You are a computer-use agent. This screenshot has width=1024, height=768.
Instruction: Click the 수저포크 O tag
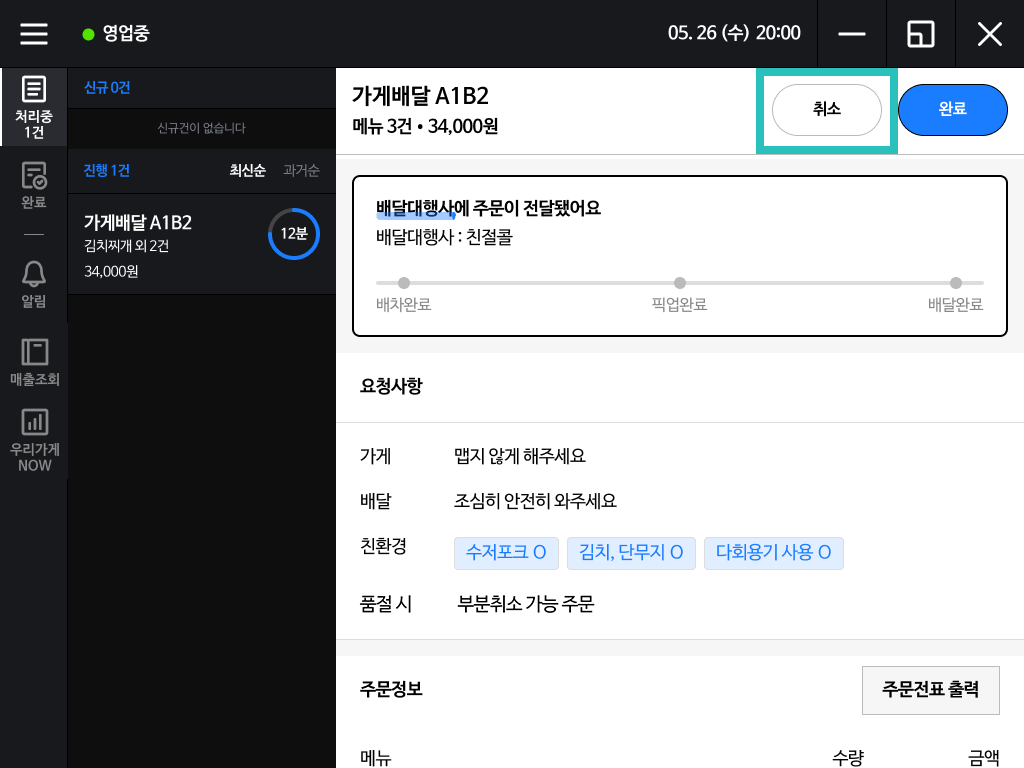coord(506,553)
